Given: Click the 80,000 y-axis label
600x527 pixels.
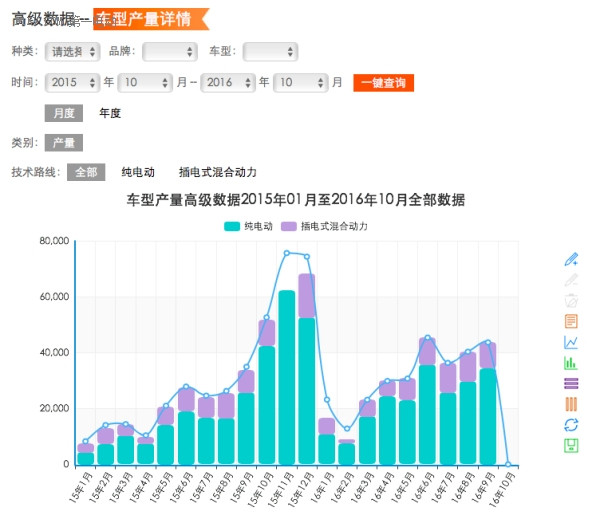Looking at the screenshot, I should click(54, 241).
